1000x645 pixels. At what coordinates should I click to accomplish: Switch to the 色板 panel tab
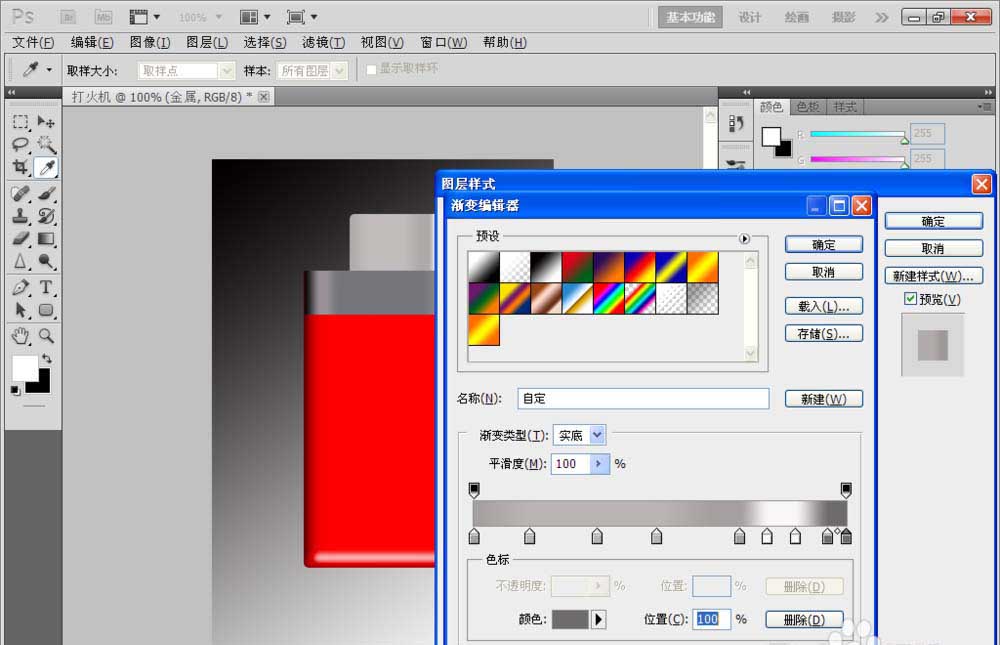(808, 106)
